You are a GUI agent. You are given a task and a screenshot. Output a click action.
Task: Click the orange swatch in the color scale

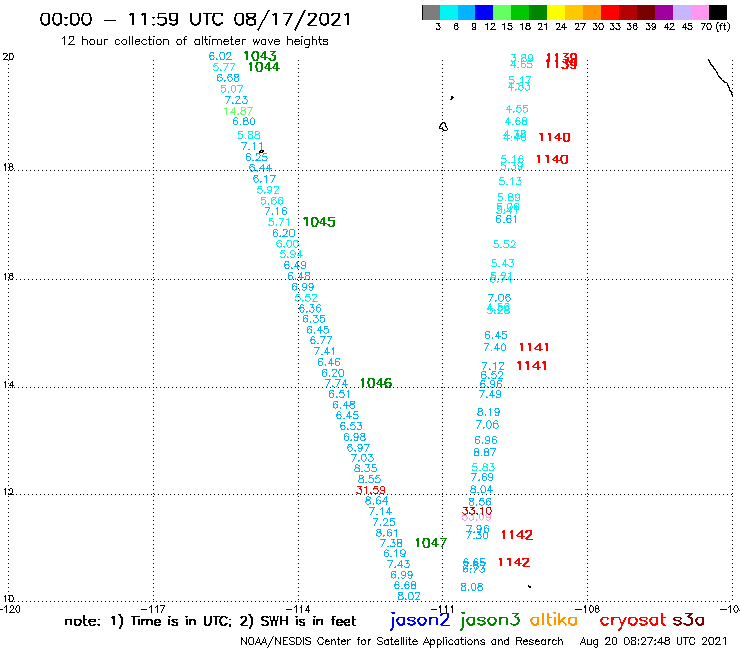pos(592,12)
